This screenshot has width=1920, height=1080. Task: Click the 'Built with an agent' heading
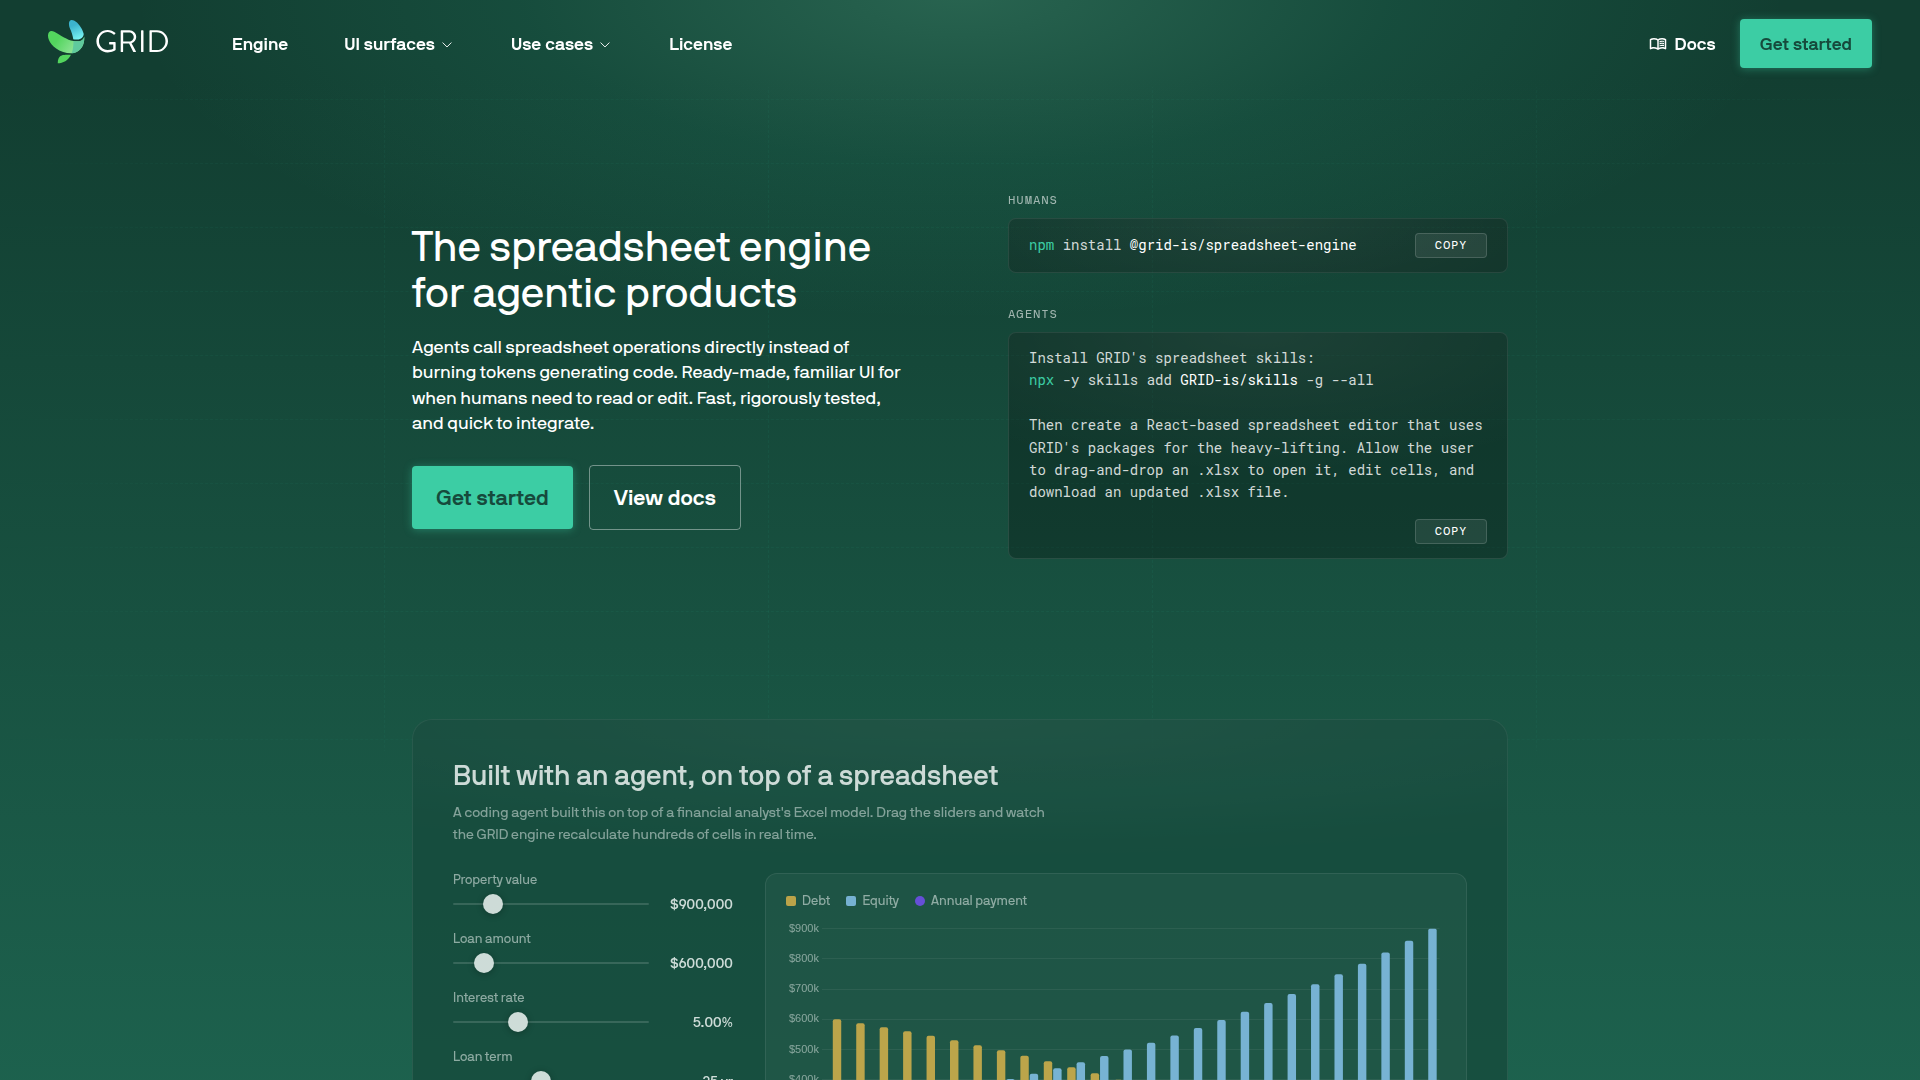pyautogui.click(x=725, y=776)
